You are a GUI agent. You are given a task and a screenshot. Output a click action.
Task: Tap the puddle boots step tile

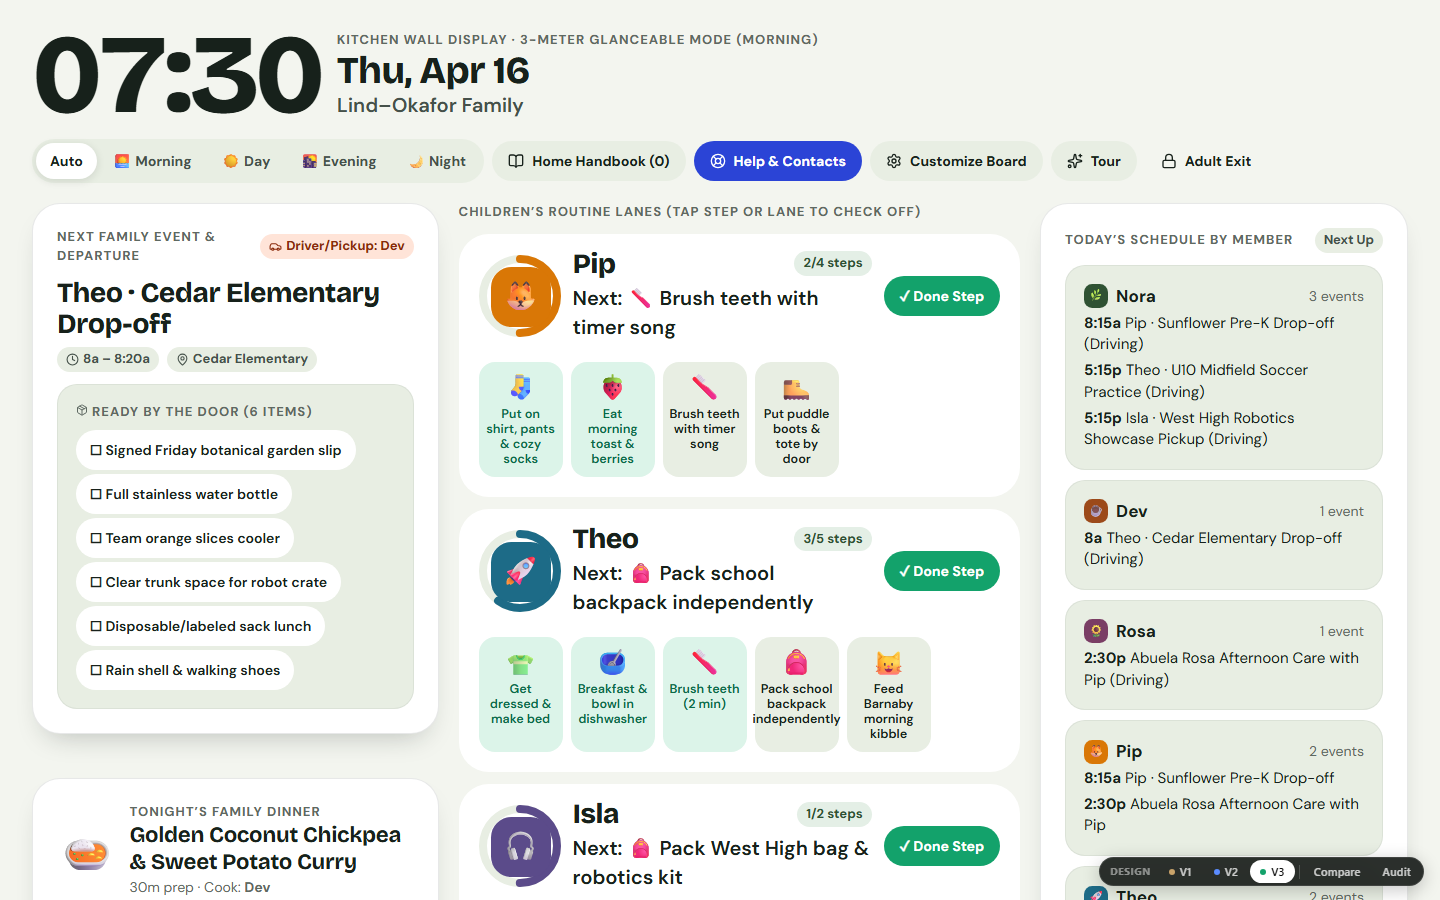pyautogui.click(x=796, y=419)
